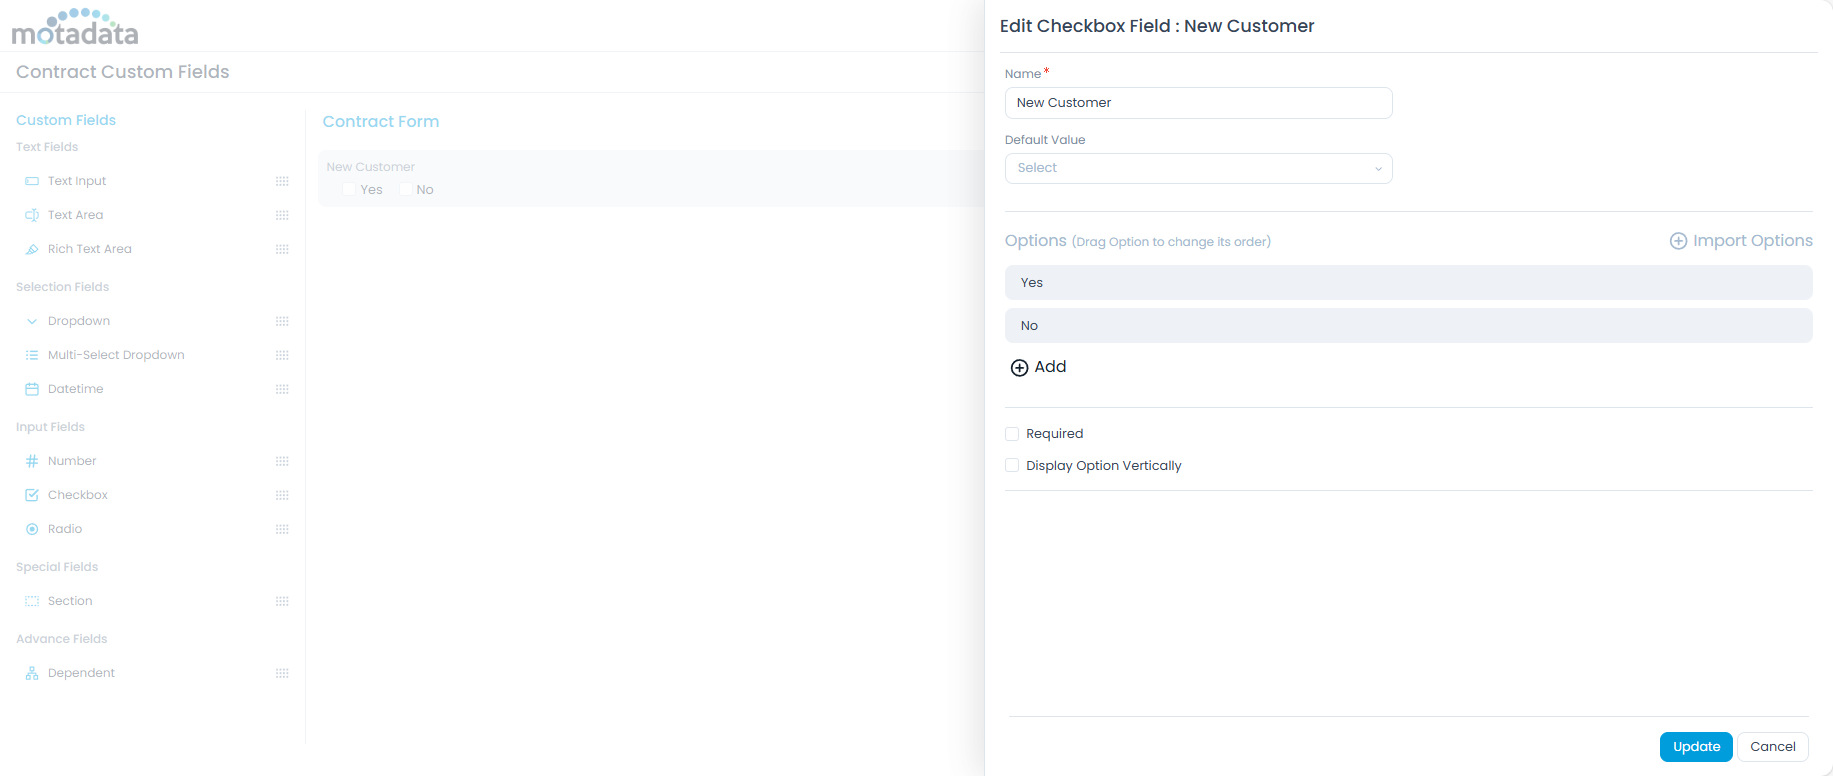Click the Name input field
Viewport: 1833px width, 776px height.
(x=1198, y=103)
